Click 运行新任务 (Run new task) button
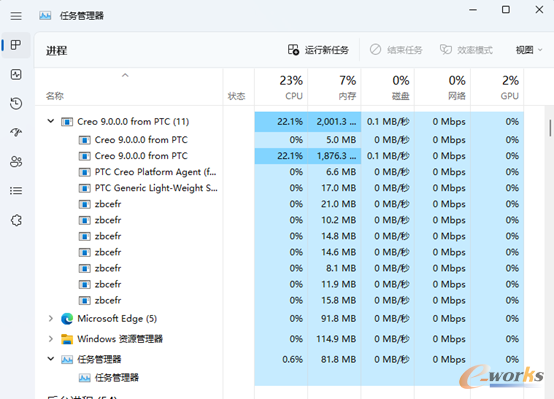554x399 pixels. [318, 50]
